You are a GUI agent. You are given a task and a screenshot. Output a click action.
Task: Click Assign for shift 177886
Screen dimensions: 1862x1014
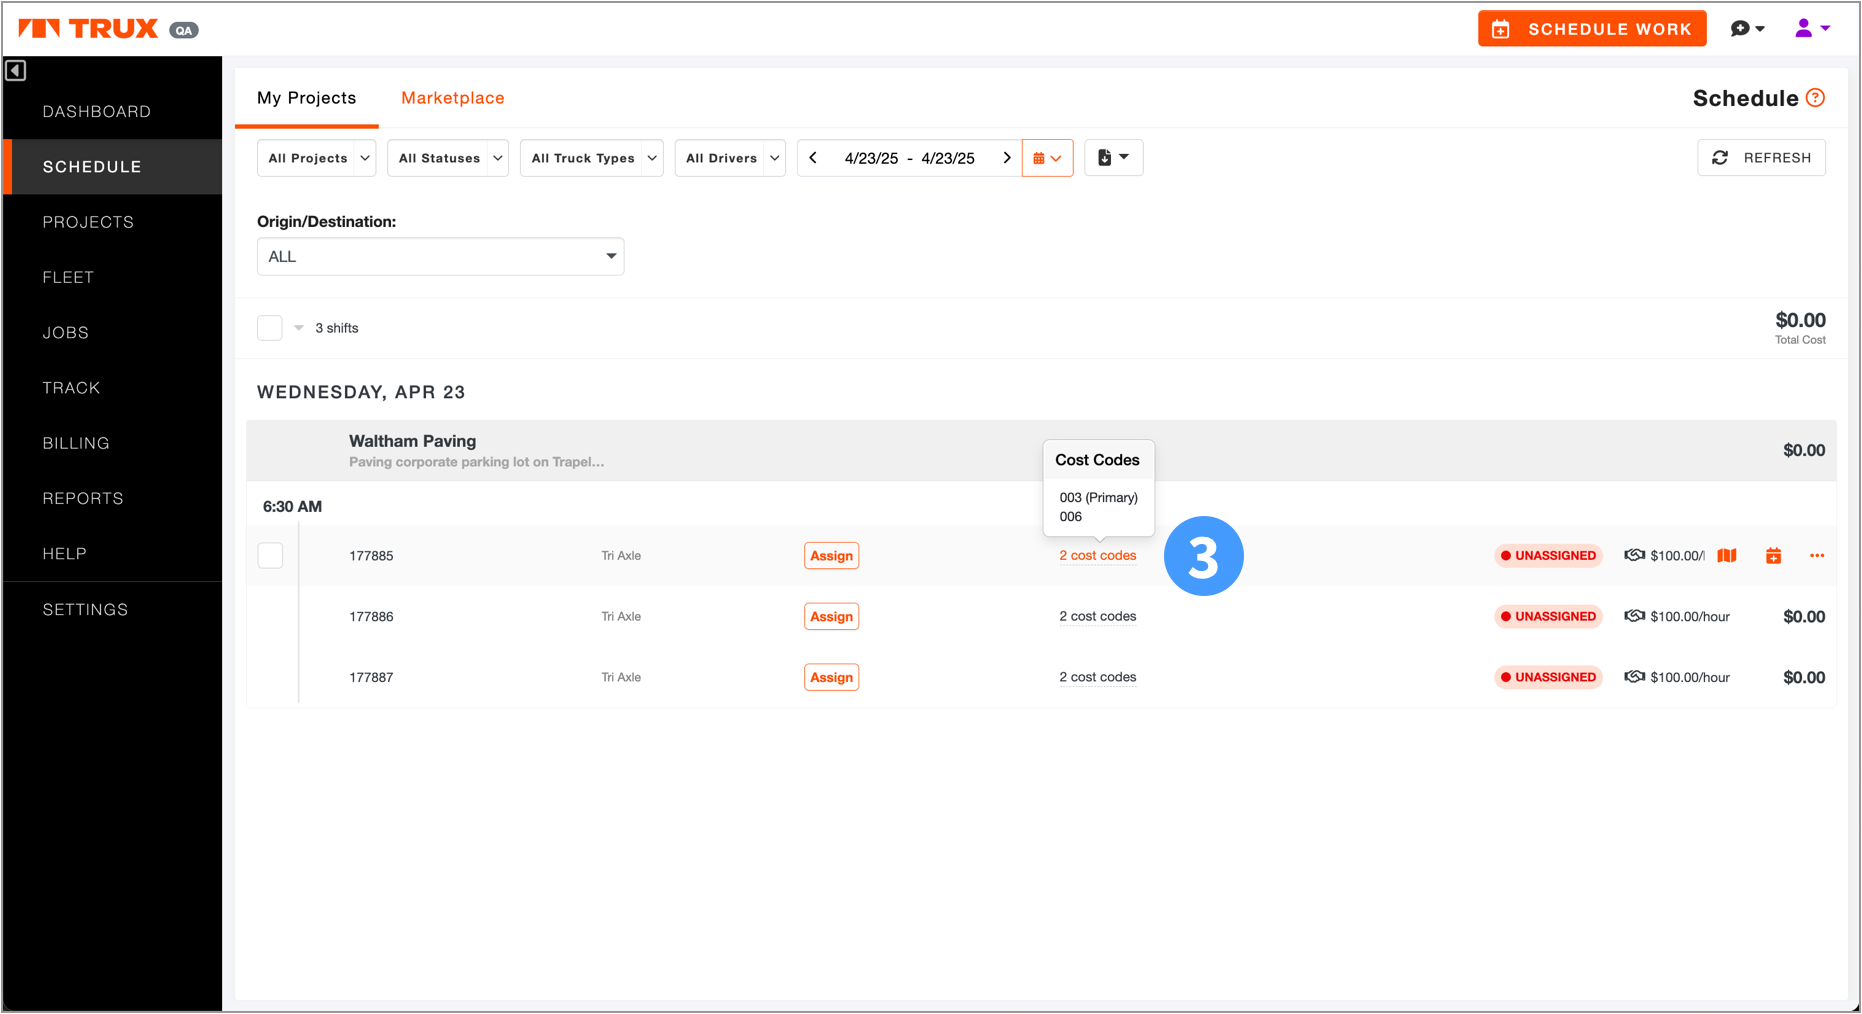click(831, 617)
